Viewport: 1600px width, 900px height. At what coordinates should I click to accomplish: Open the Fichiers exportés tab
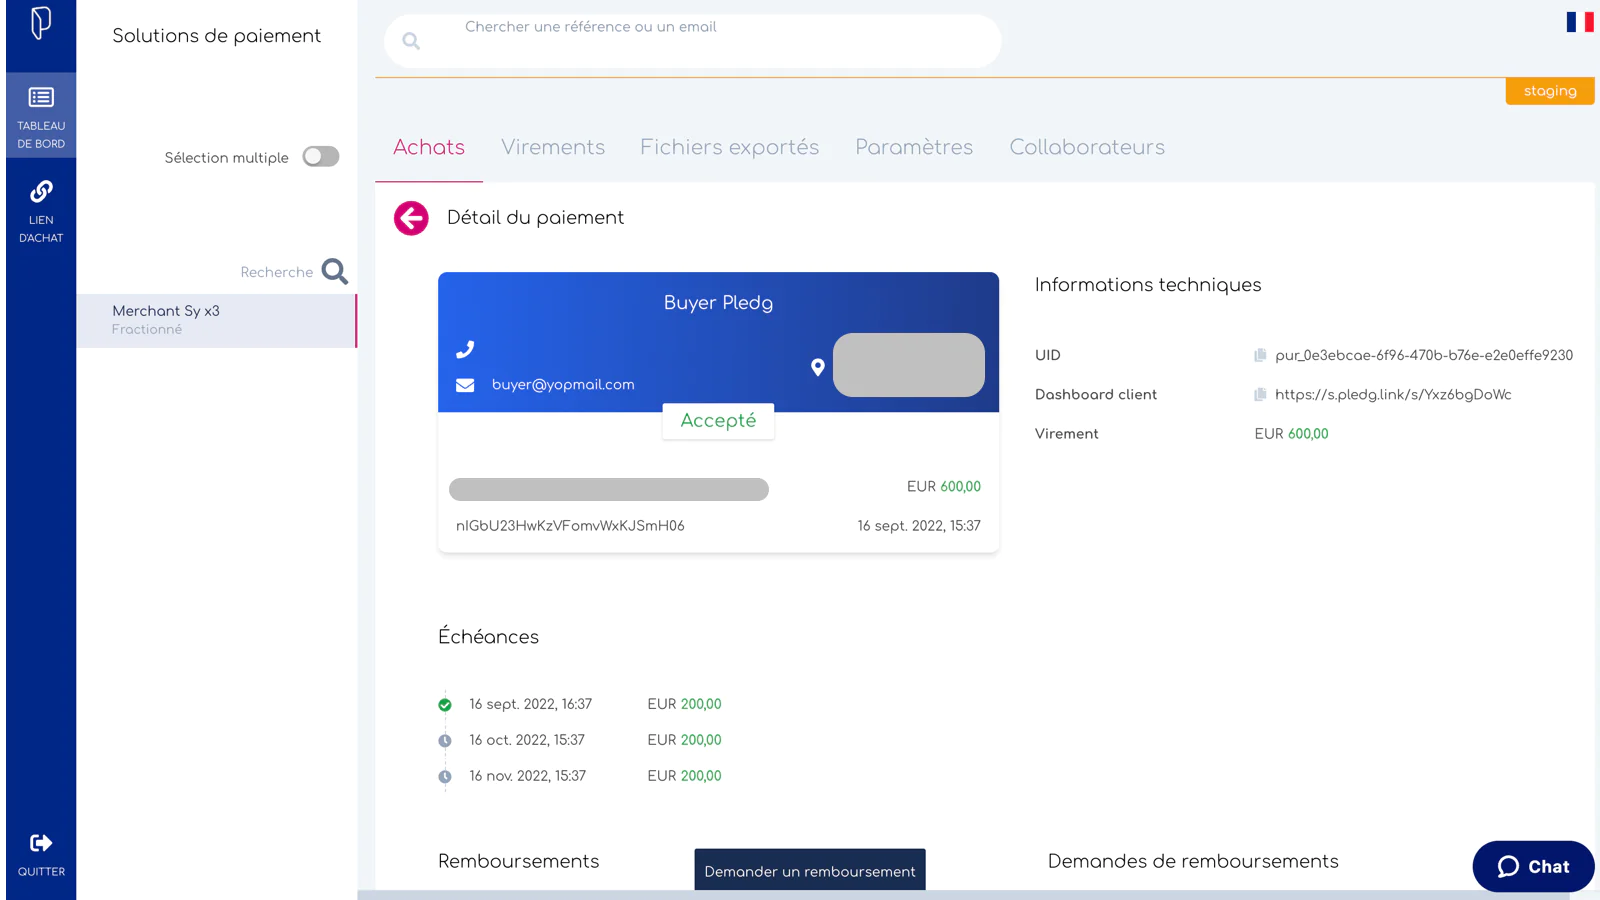729,148
